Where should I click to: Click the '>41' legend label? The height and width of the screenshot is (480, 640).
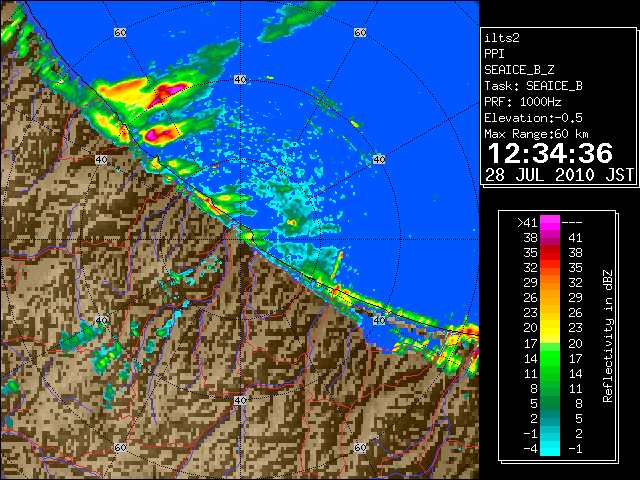click(527, 223)
